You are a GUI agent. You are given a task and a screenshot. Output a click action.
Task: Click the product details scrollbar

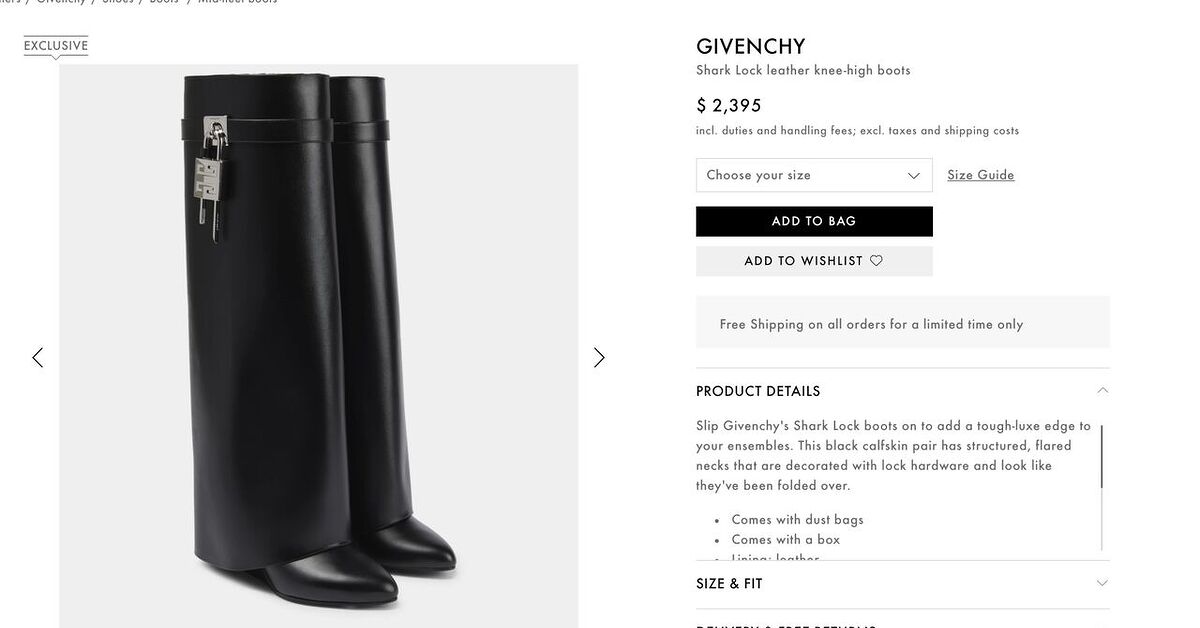(1102, 457)
